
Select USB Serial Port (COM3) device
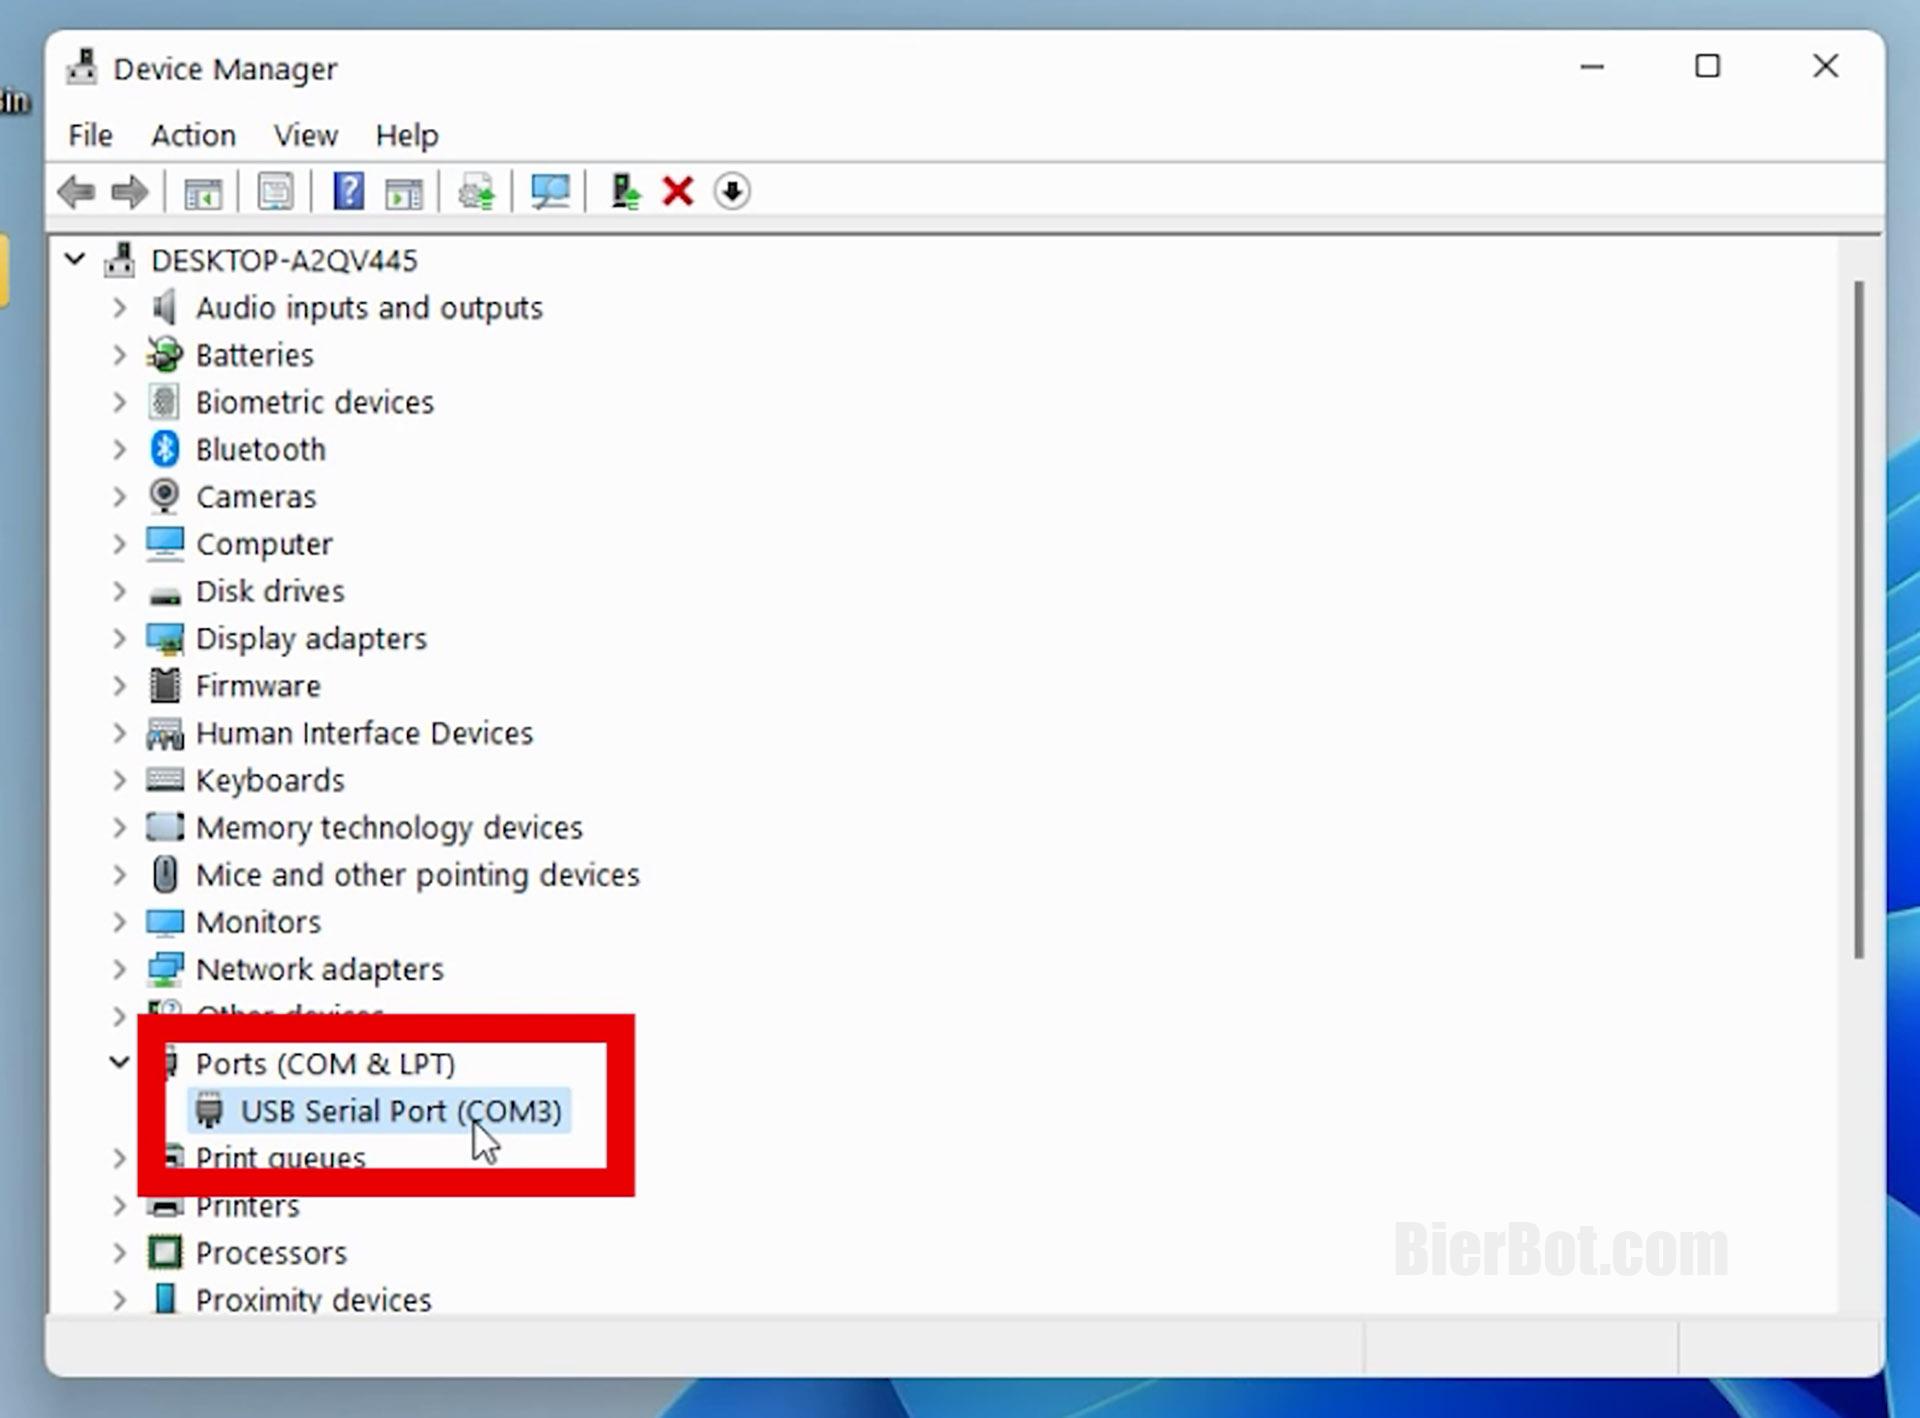[x=400, y=1111]
